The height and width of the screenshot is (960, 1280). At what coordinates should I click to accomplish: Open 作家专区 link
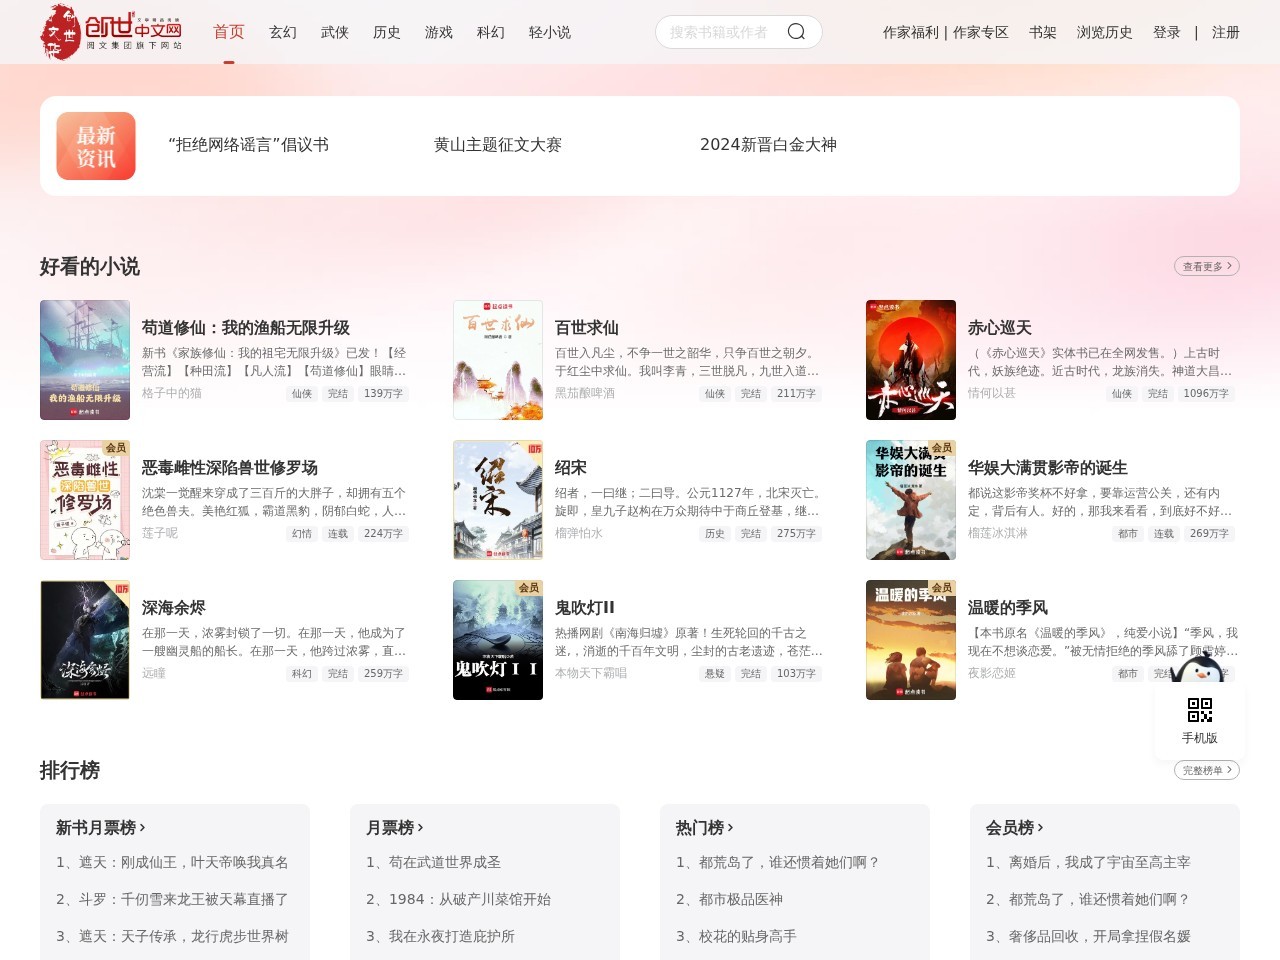[981, 32]
